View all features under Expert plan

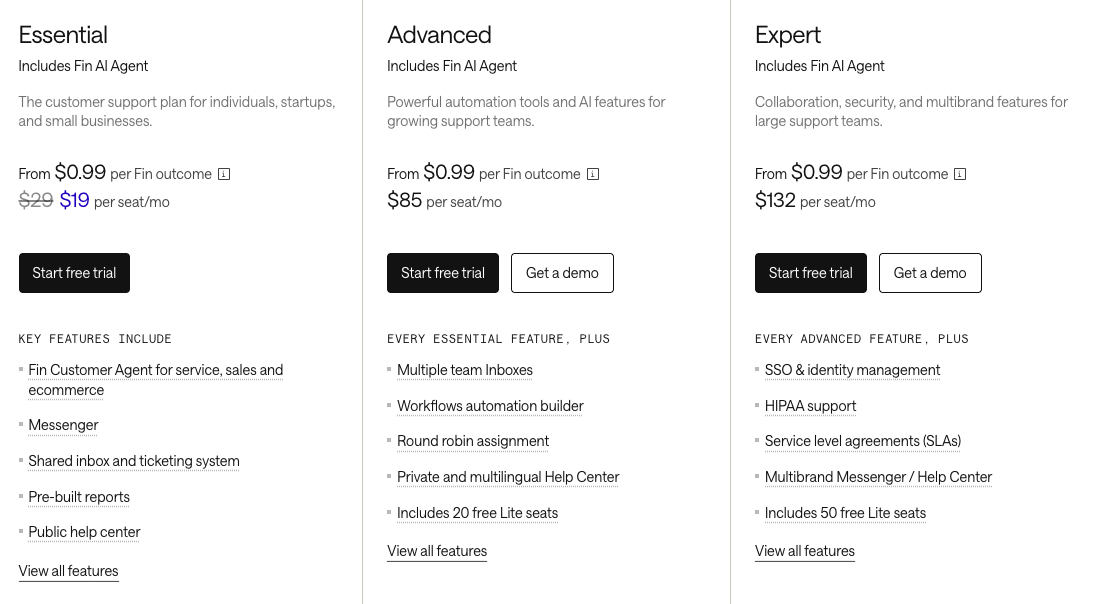click(805, 551)
